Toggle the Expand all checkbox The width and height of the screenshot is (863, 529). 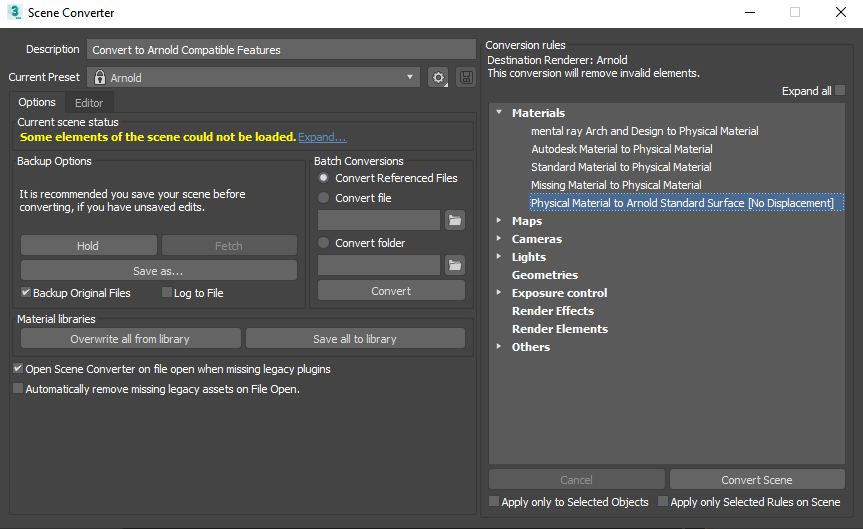click(x=840, y=91)
